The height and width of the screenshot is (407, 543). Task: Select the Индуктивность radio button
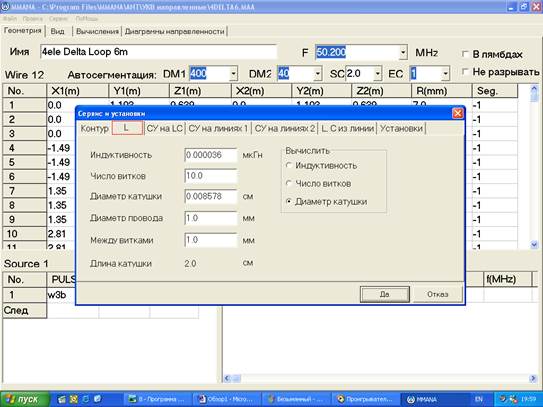(x=288, y=166)
